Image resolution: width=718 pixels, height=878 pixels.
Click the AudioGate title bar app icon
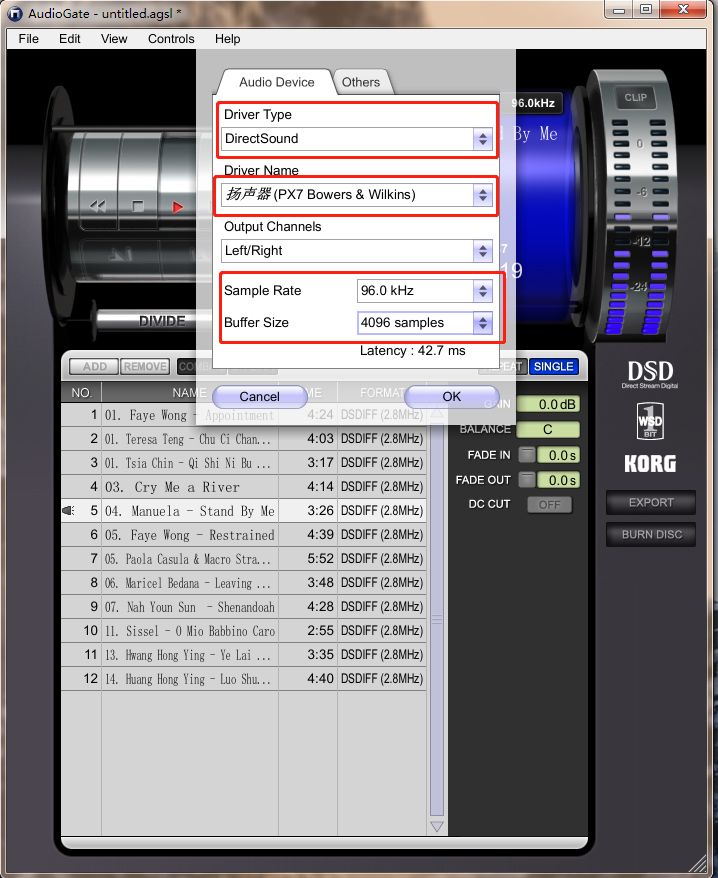coord(15,13)
